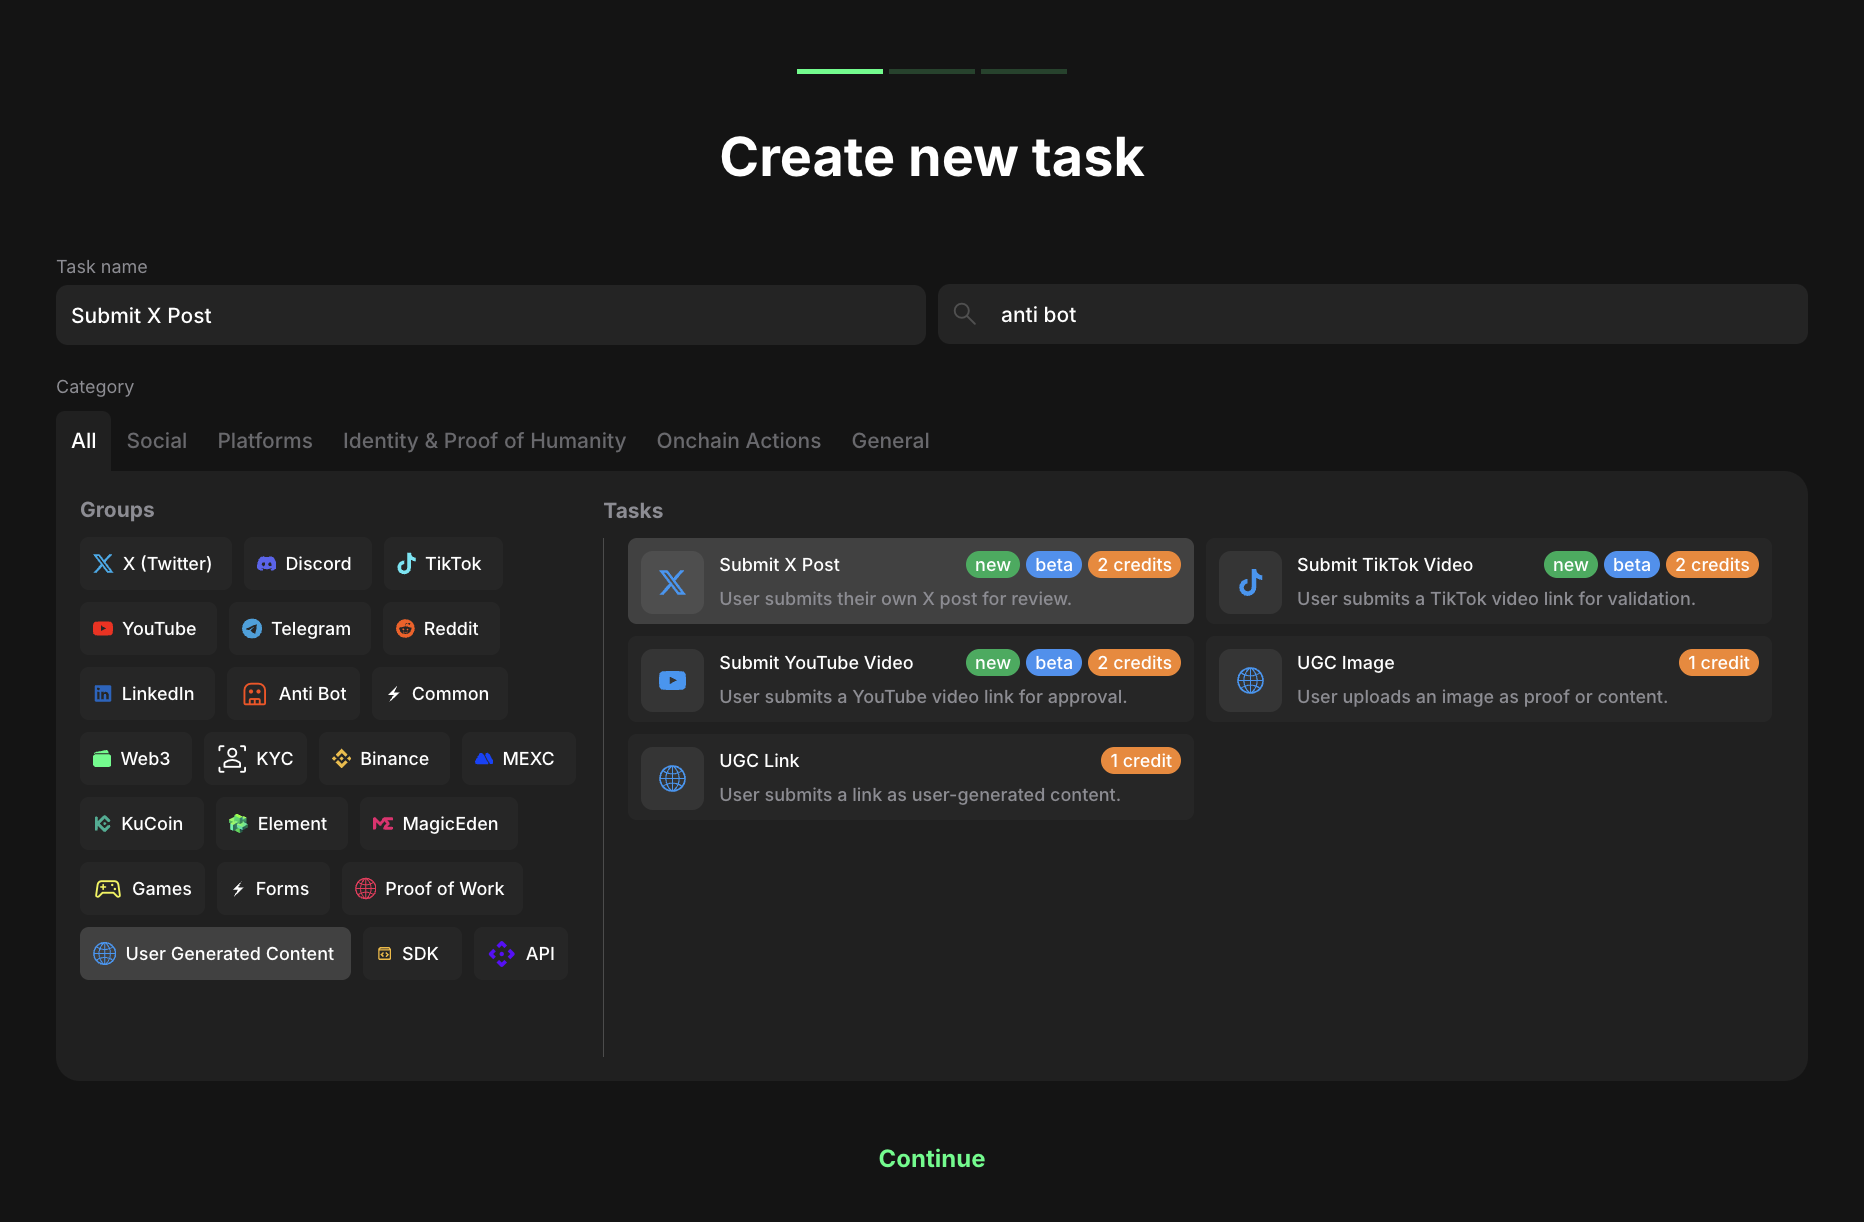Pick the YouTube group

point(148,629)
